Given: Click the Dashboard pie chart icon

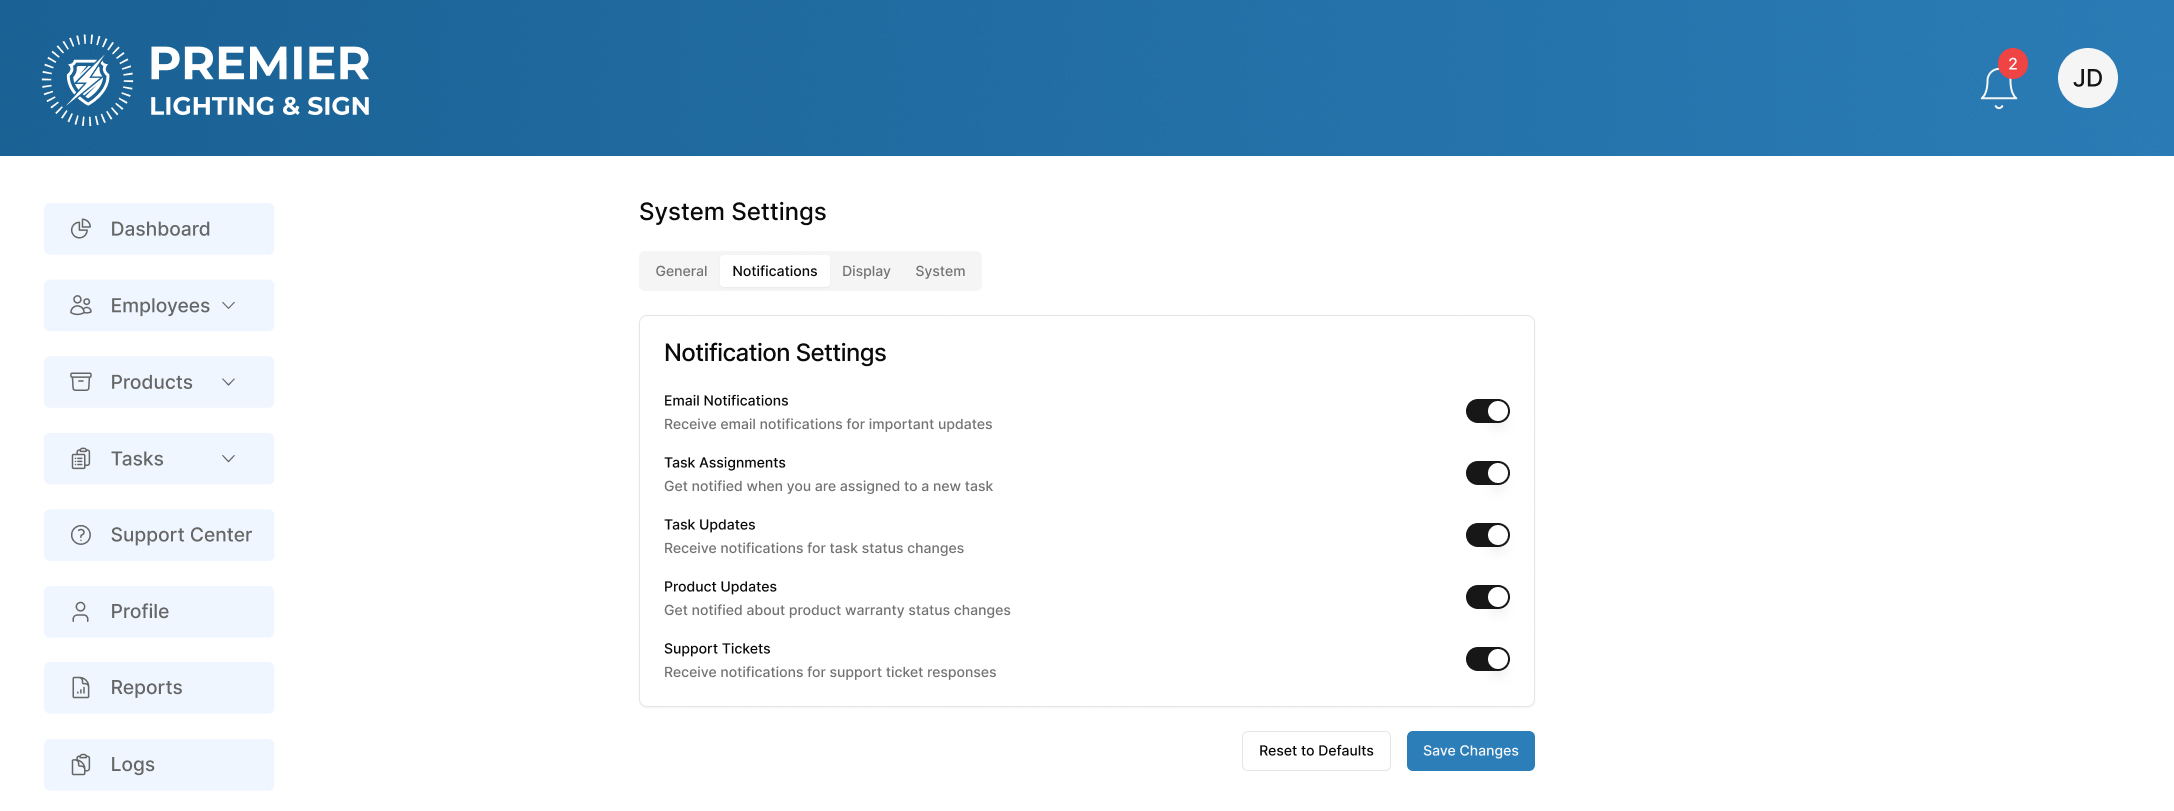Looking at the screenshot, I should [81, 229].
